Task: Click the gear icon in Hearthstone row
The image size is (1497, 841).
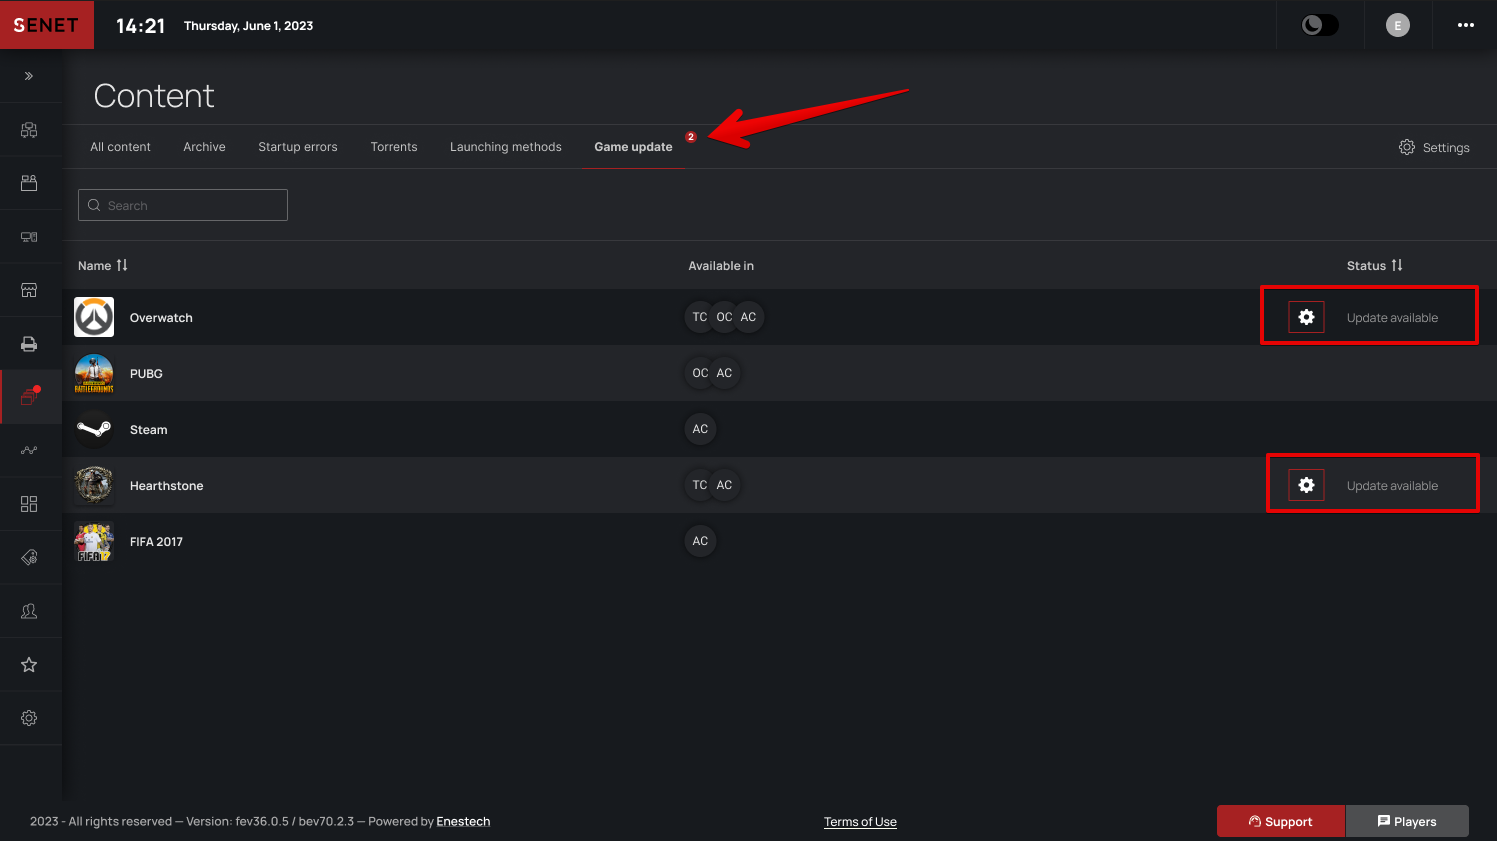Action: 1306,485
